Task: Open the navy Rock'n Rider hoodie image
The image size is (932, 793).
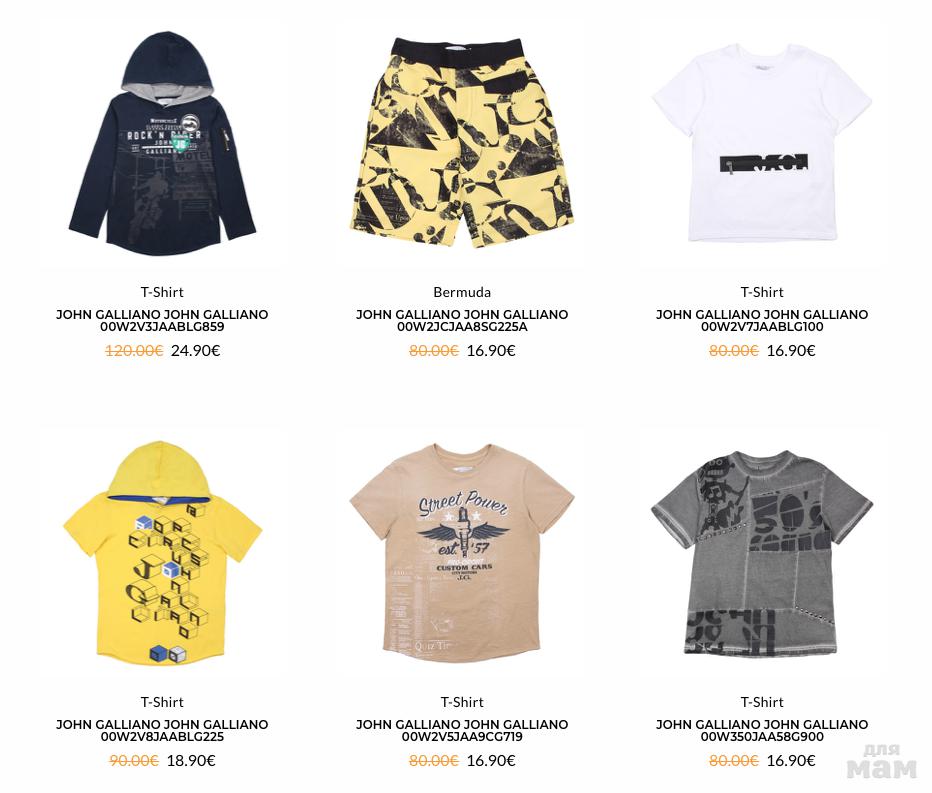Action: click(162, 144)
